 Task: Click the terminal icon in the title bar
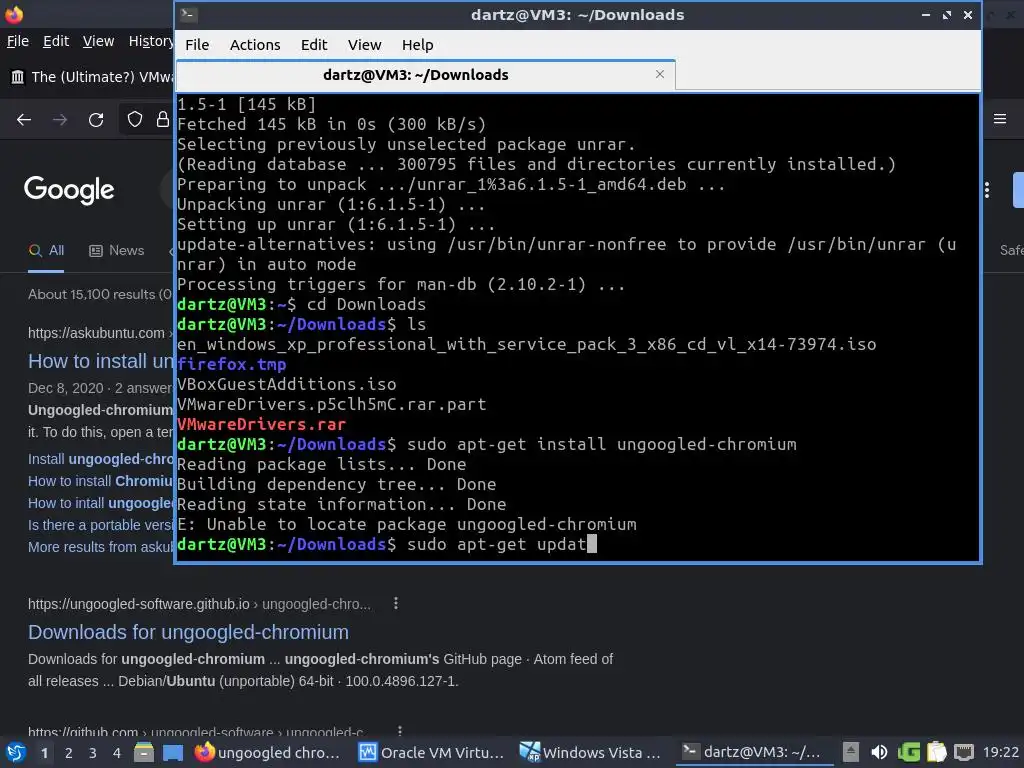click(x=189, y=14)
